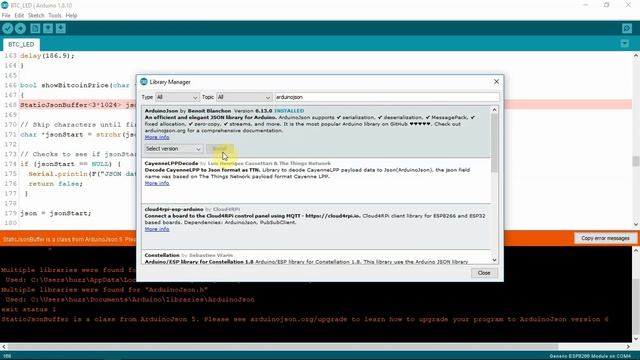
Task: Click the library search field containing arduinojson
Action: point(387,97)
